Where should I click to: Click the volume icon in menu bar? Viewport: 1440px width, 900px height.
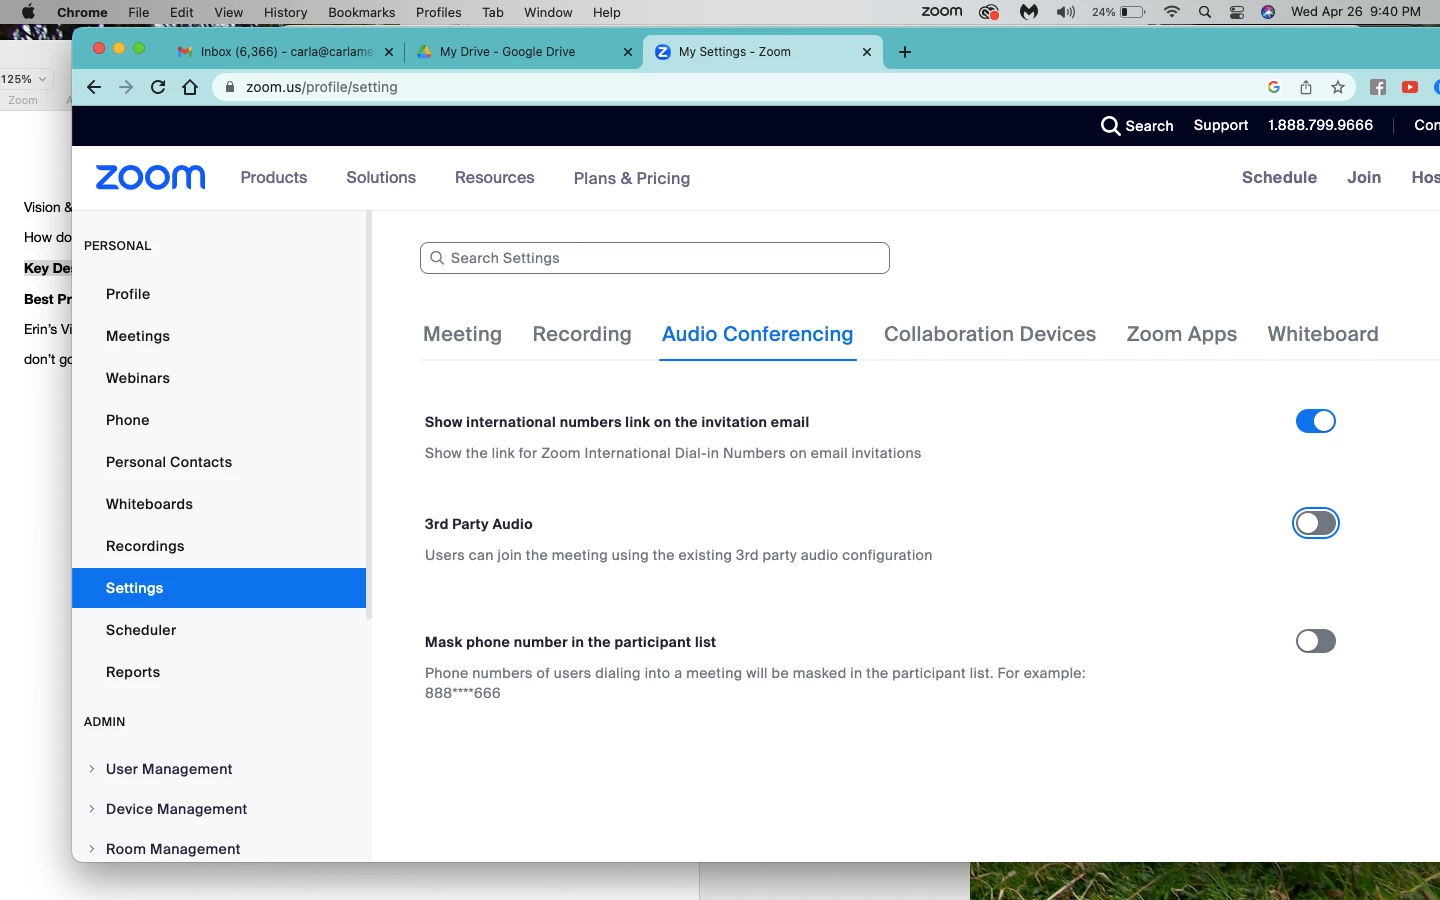pyautogui.click(x=1066, y=12)
